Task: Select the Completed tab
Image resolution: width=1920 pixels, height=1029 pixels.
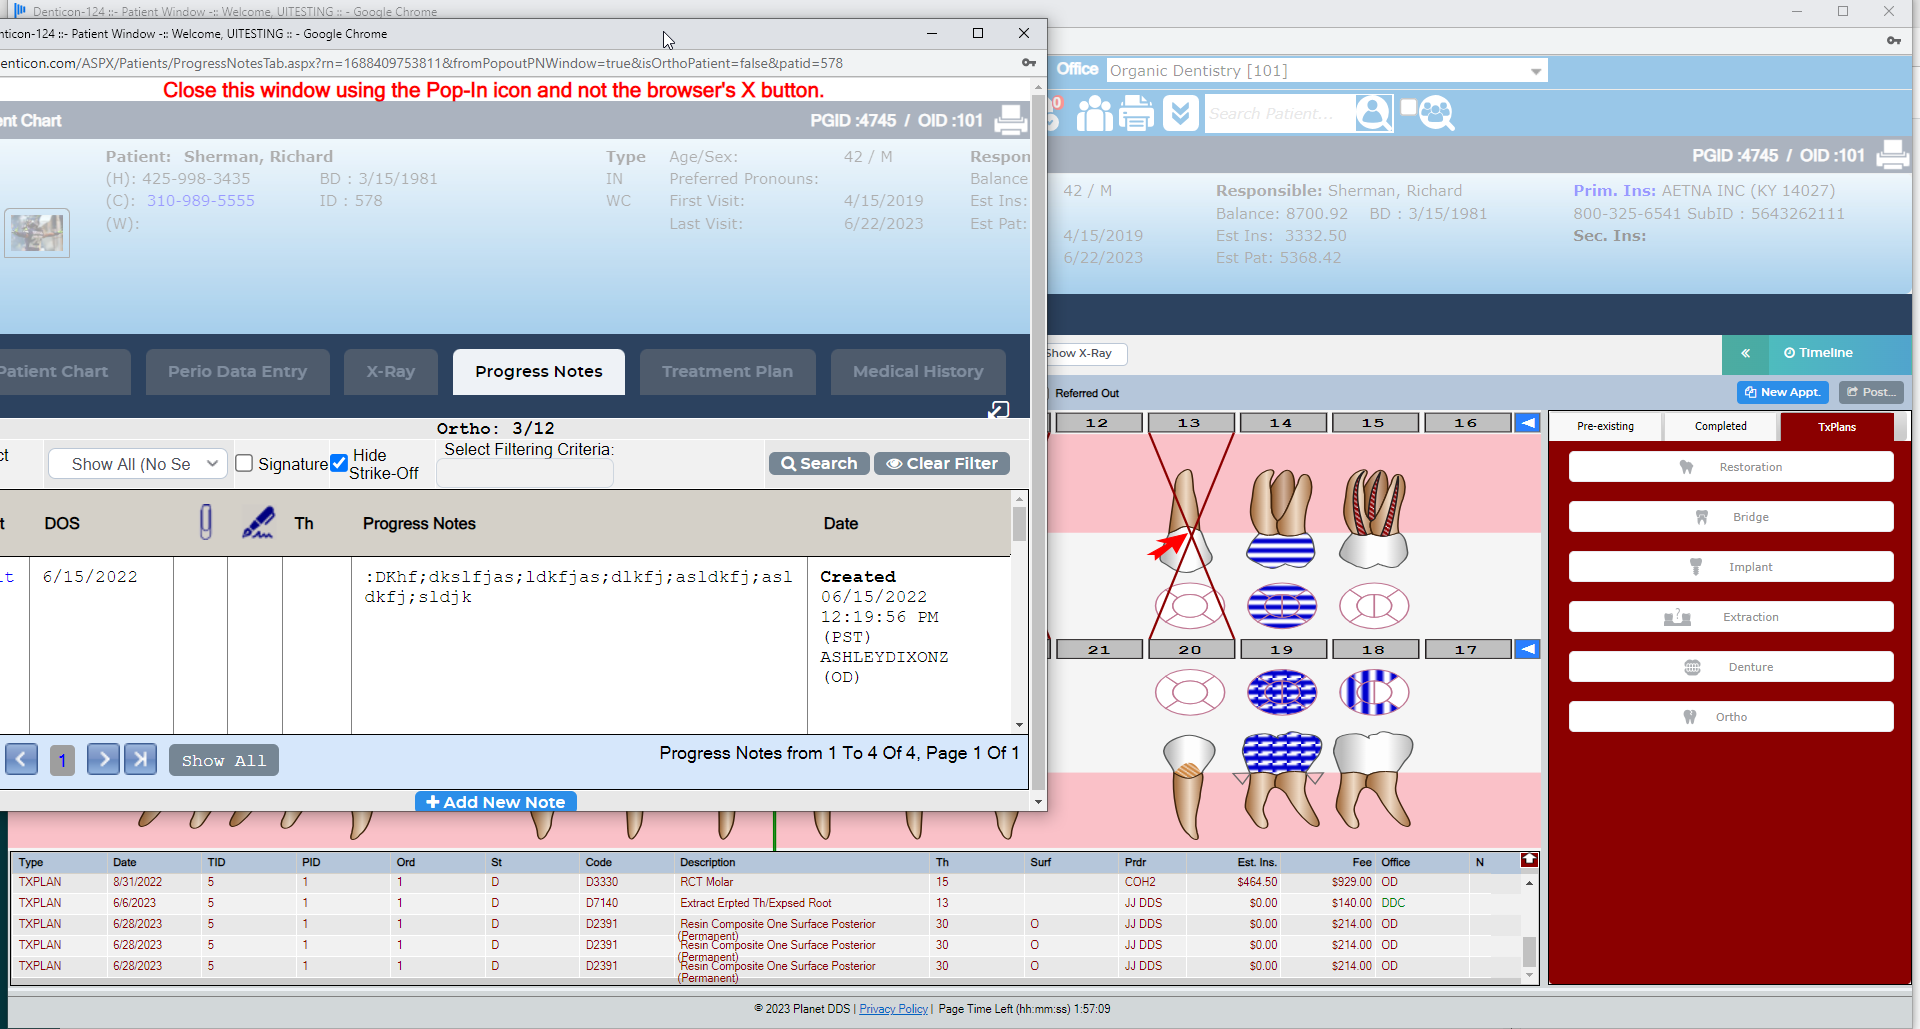Action: (1720, 427)
